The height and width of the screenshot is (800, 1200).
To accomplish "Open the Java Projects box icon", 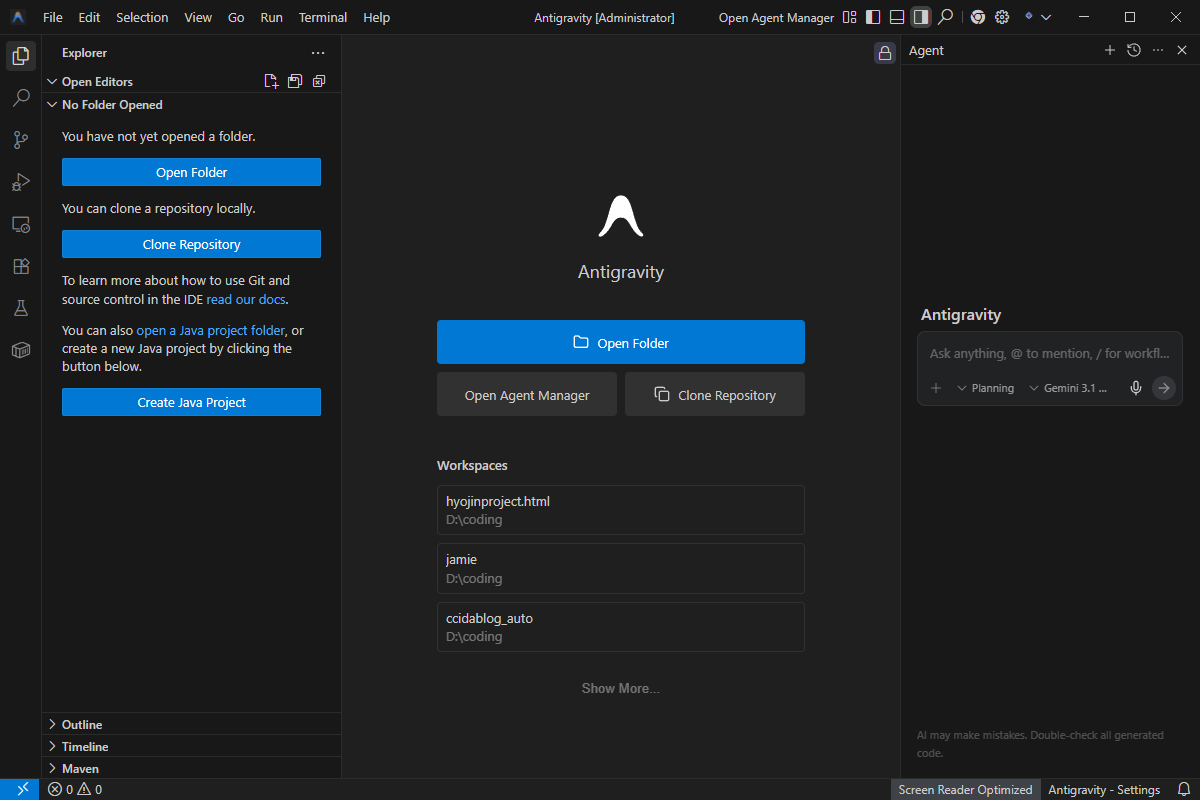I will click(x=20, y=351).
